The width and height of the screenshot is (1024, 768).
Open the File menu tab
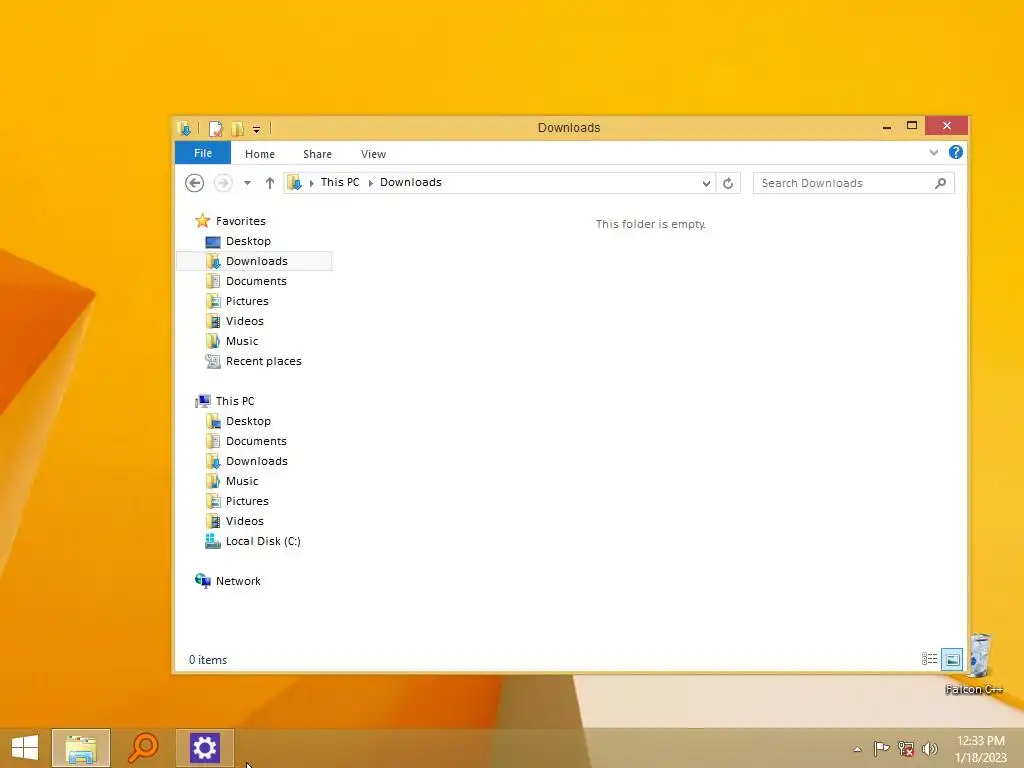pos(202,153)
